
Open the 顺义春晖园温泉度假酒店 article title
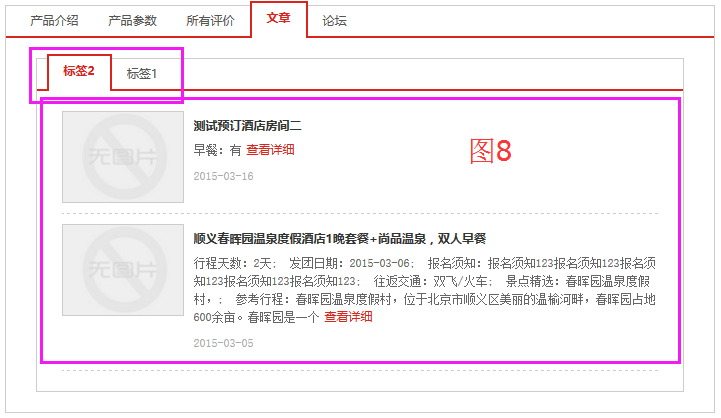tap(339, 238)
